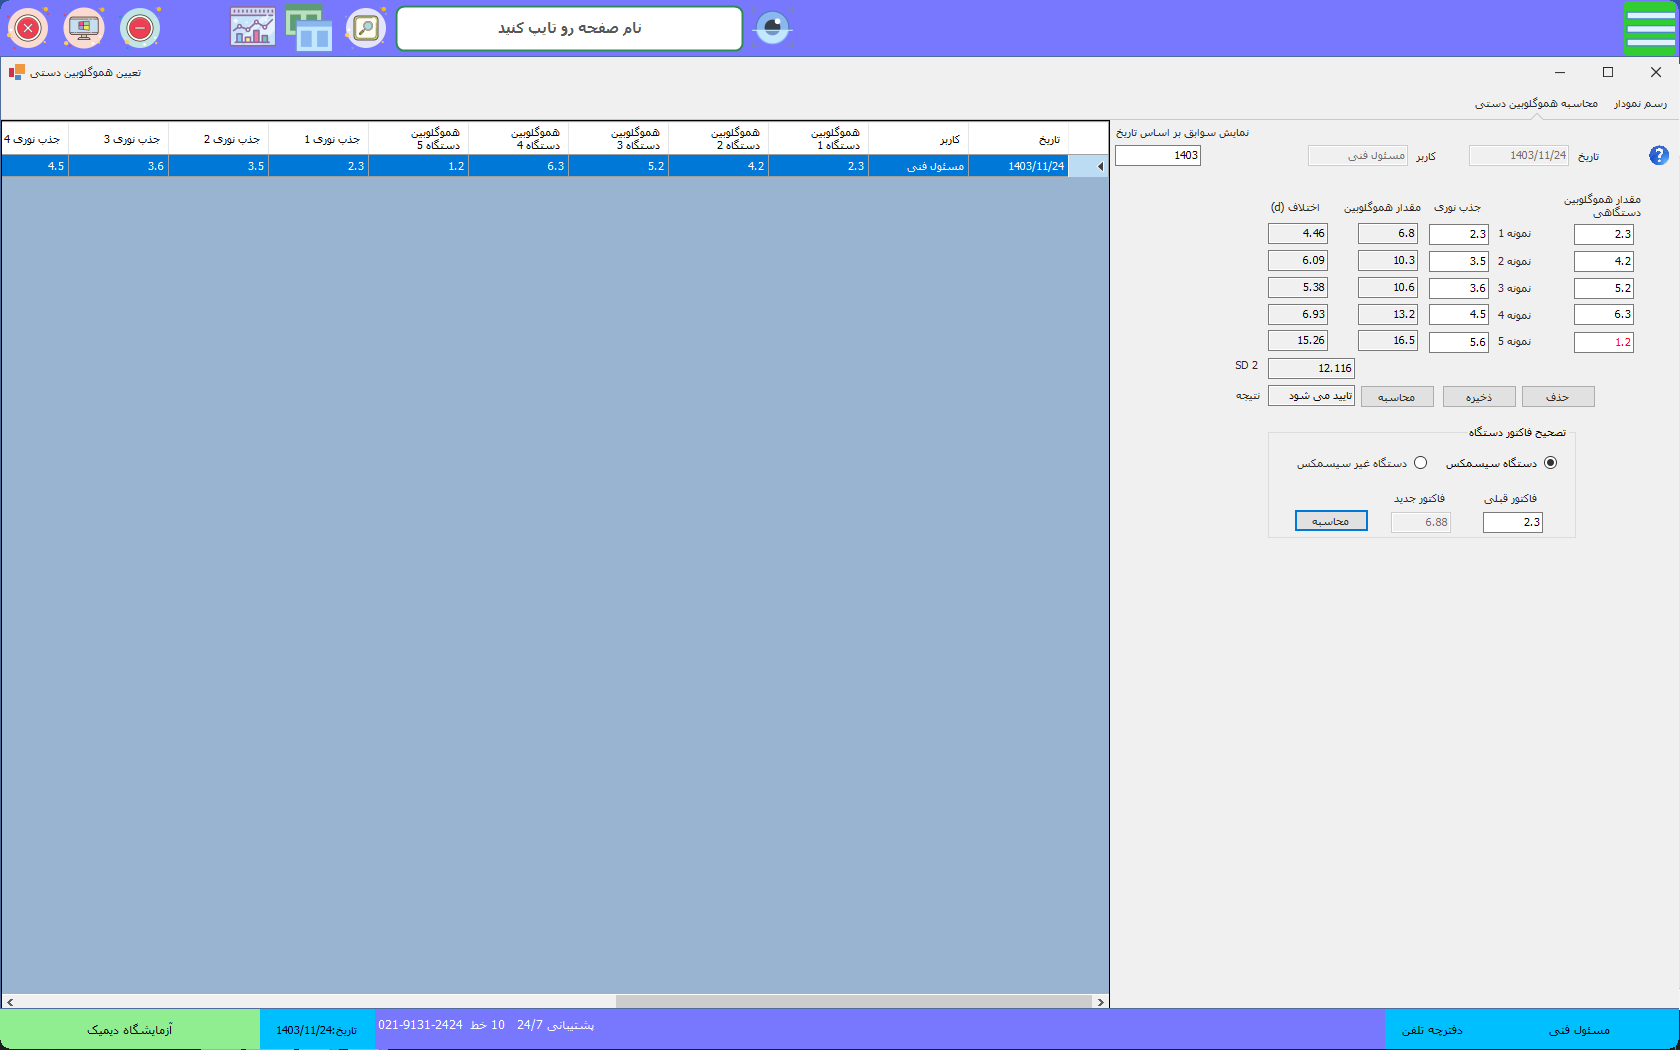This screenshot has width=1680, height=1050.
Task: Click the red minus circle icon
Action: 140,28
